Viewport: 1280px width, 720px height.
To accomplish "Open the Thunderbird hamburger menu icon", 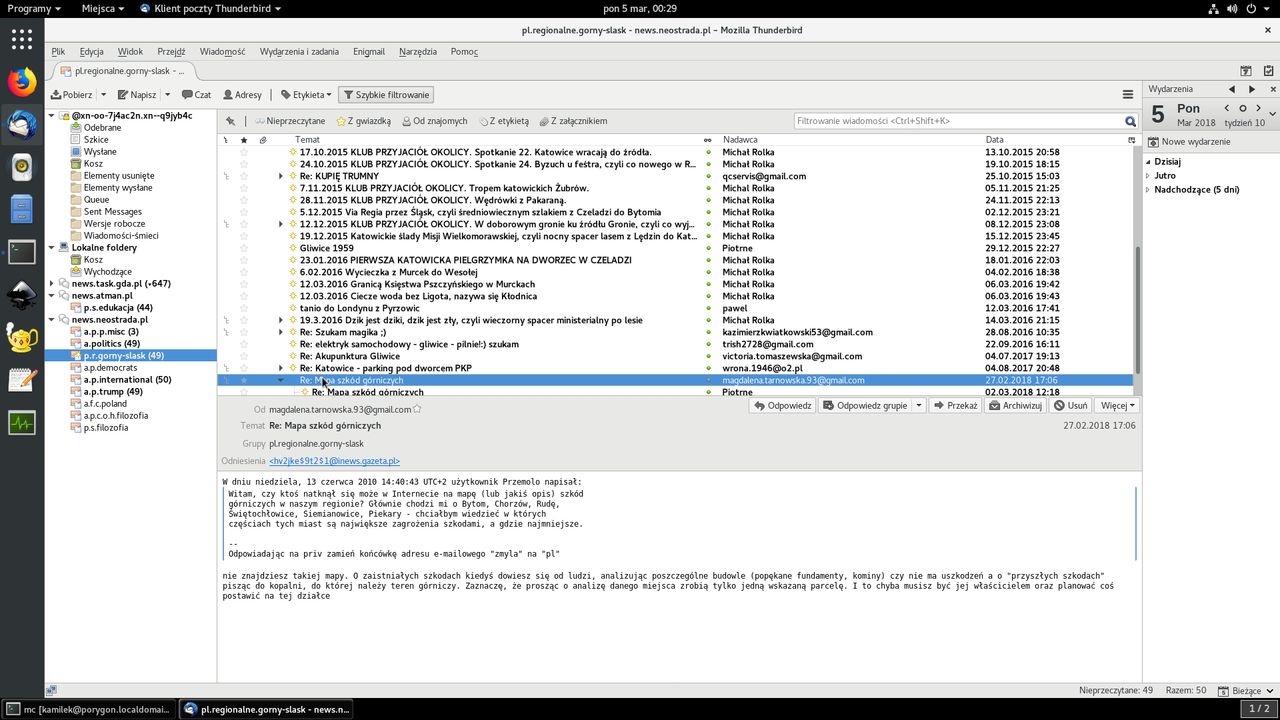I will (x=1127, y=95).
